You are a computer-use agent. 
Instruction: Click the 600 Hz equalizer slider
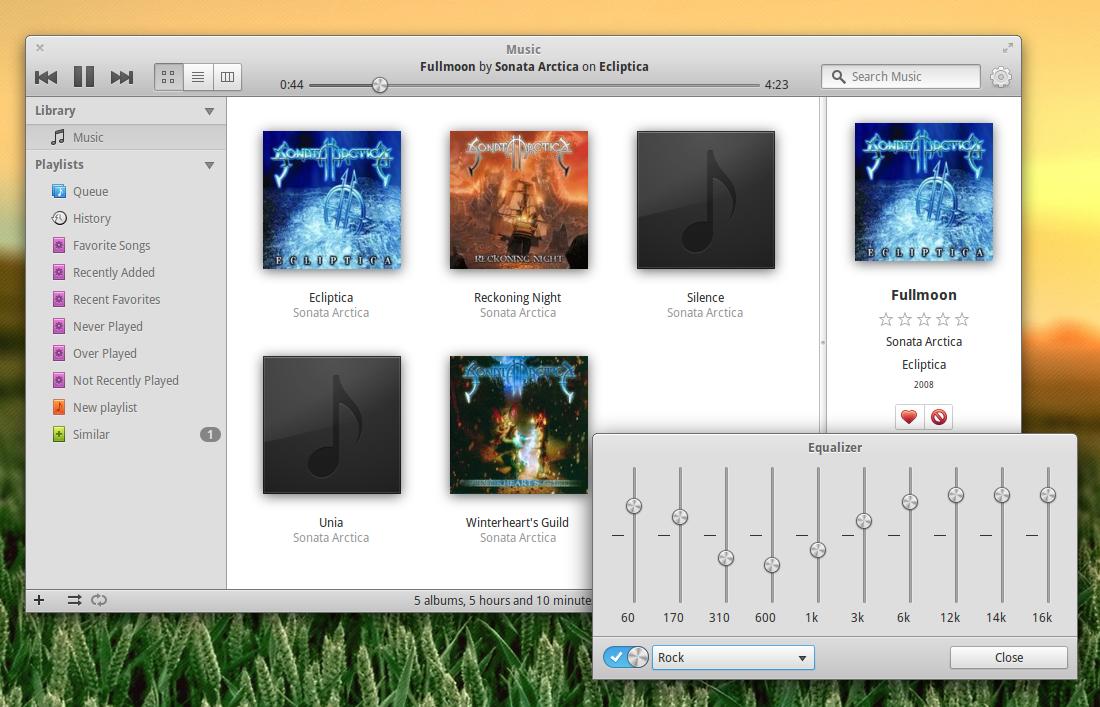772,565
